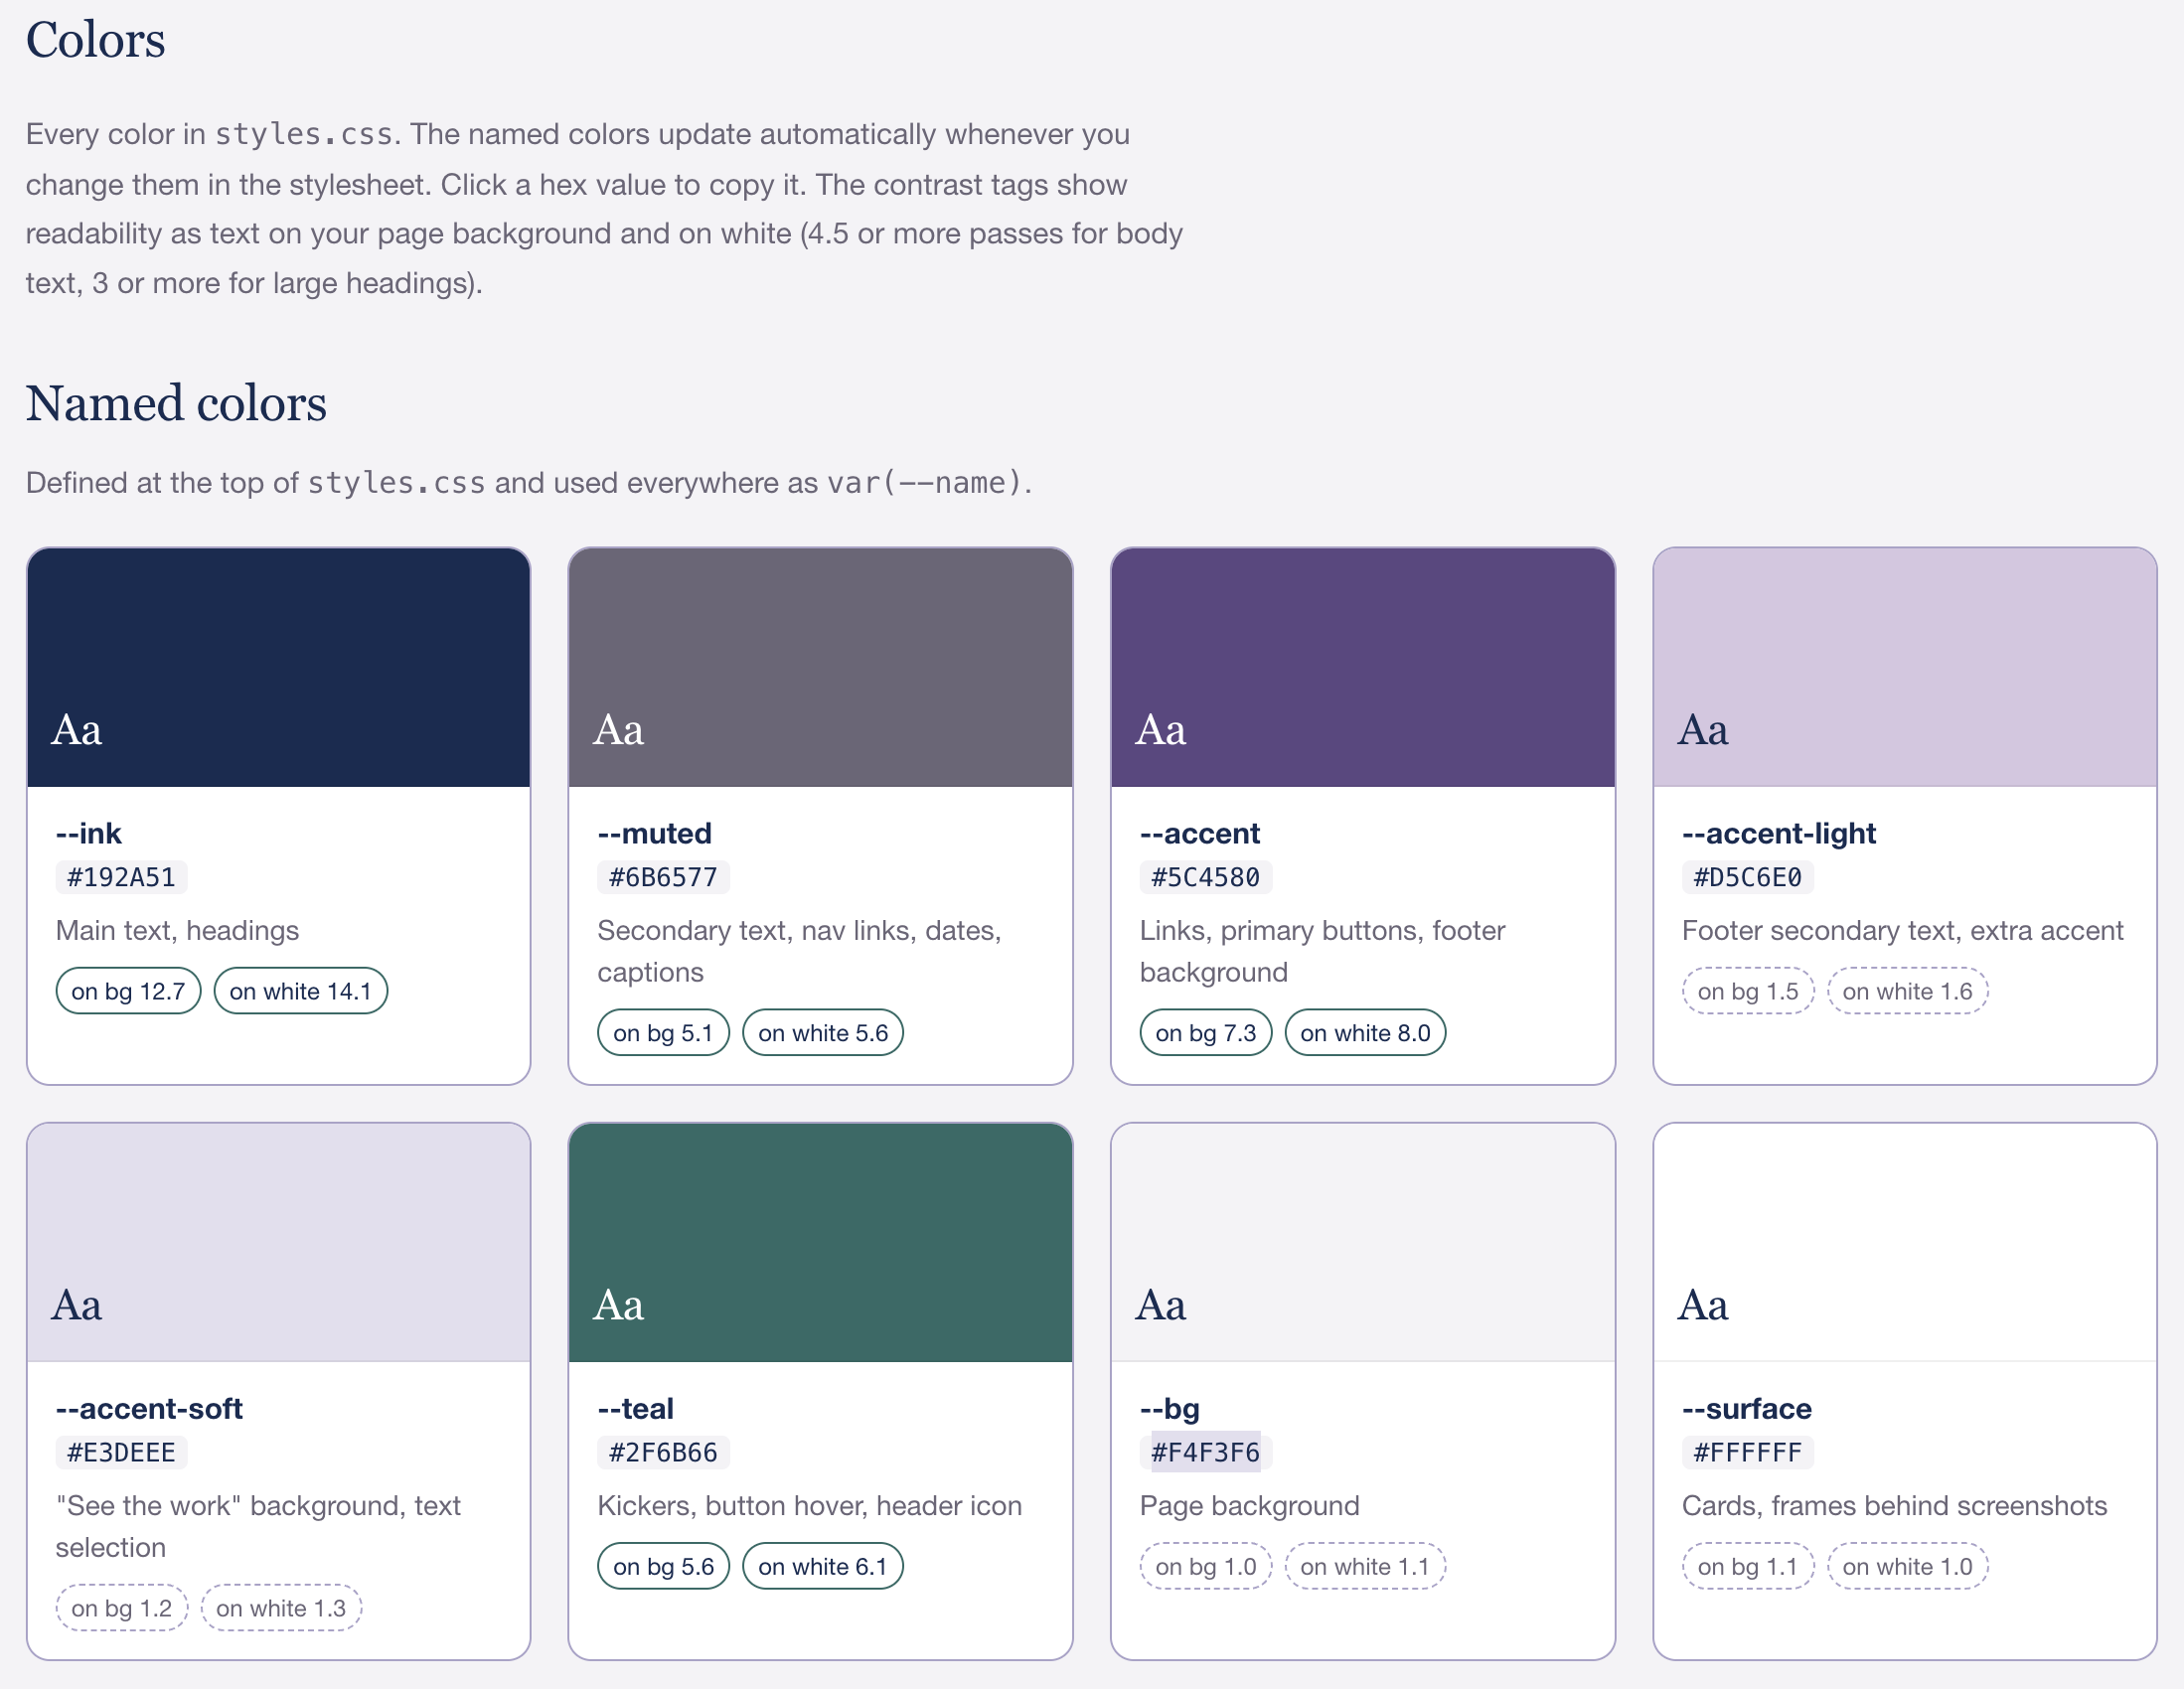2184x1689 pixels.
Task: Click the 'on white 14.1' contrast tag
Action: [x=300, y=991]
